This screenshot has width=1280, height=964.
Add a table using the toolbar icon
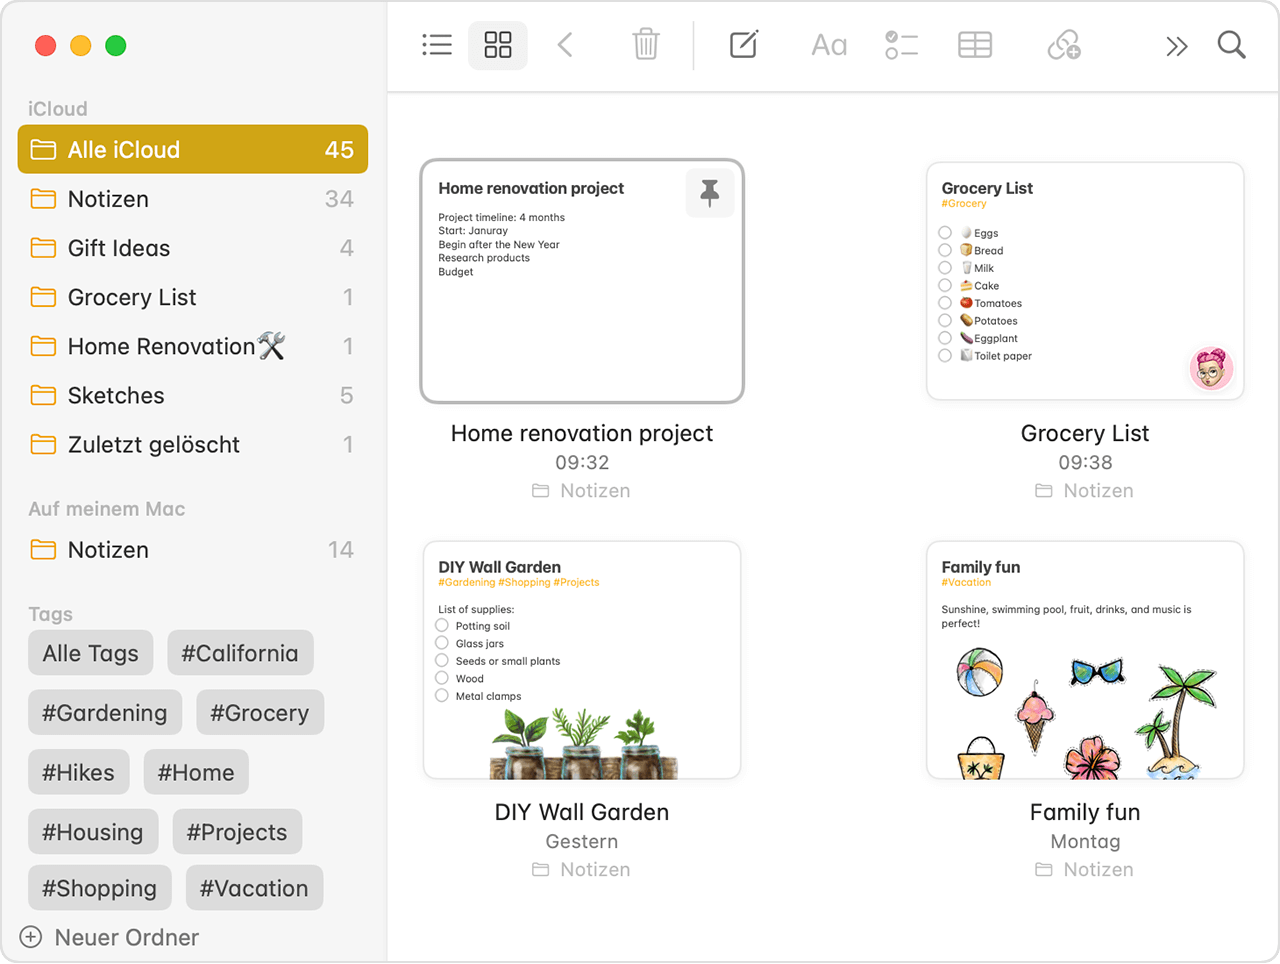pos(975,45)
